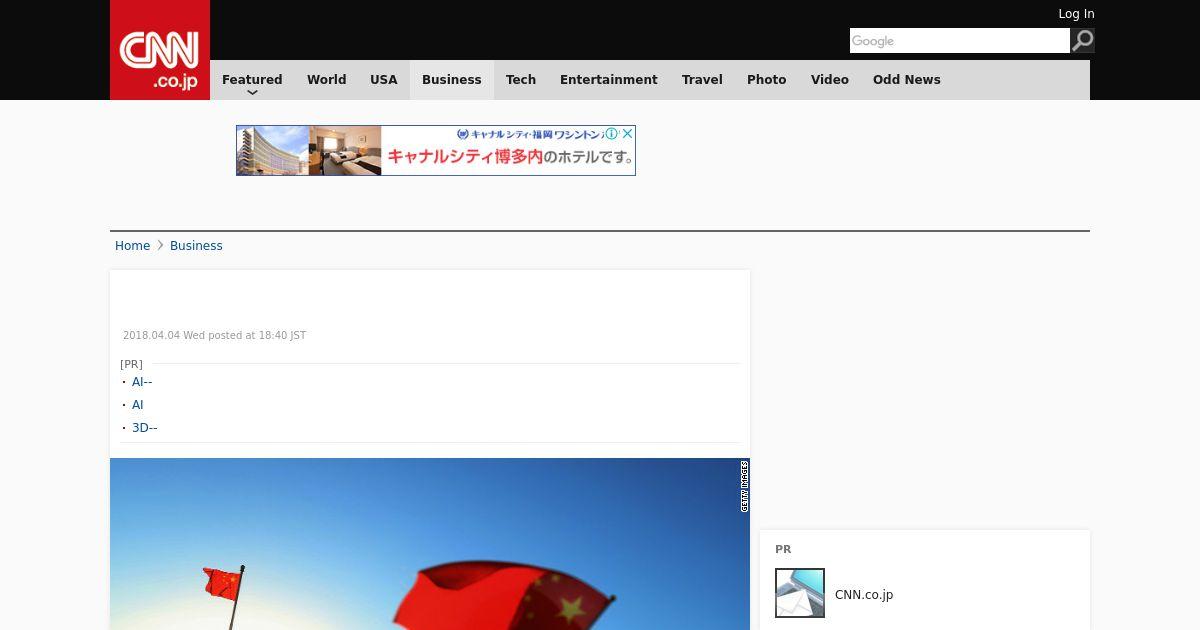Screen dimensions: 1200x630
Task: Open the 'AI--' PR link
Action: coord(142,382)
